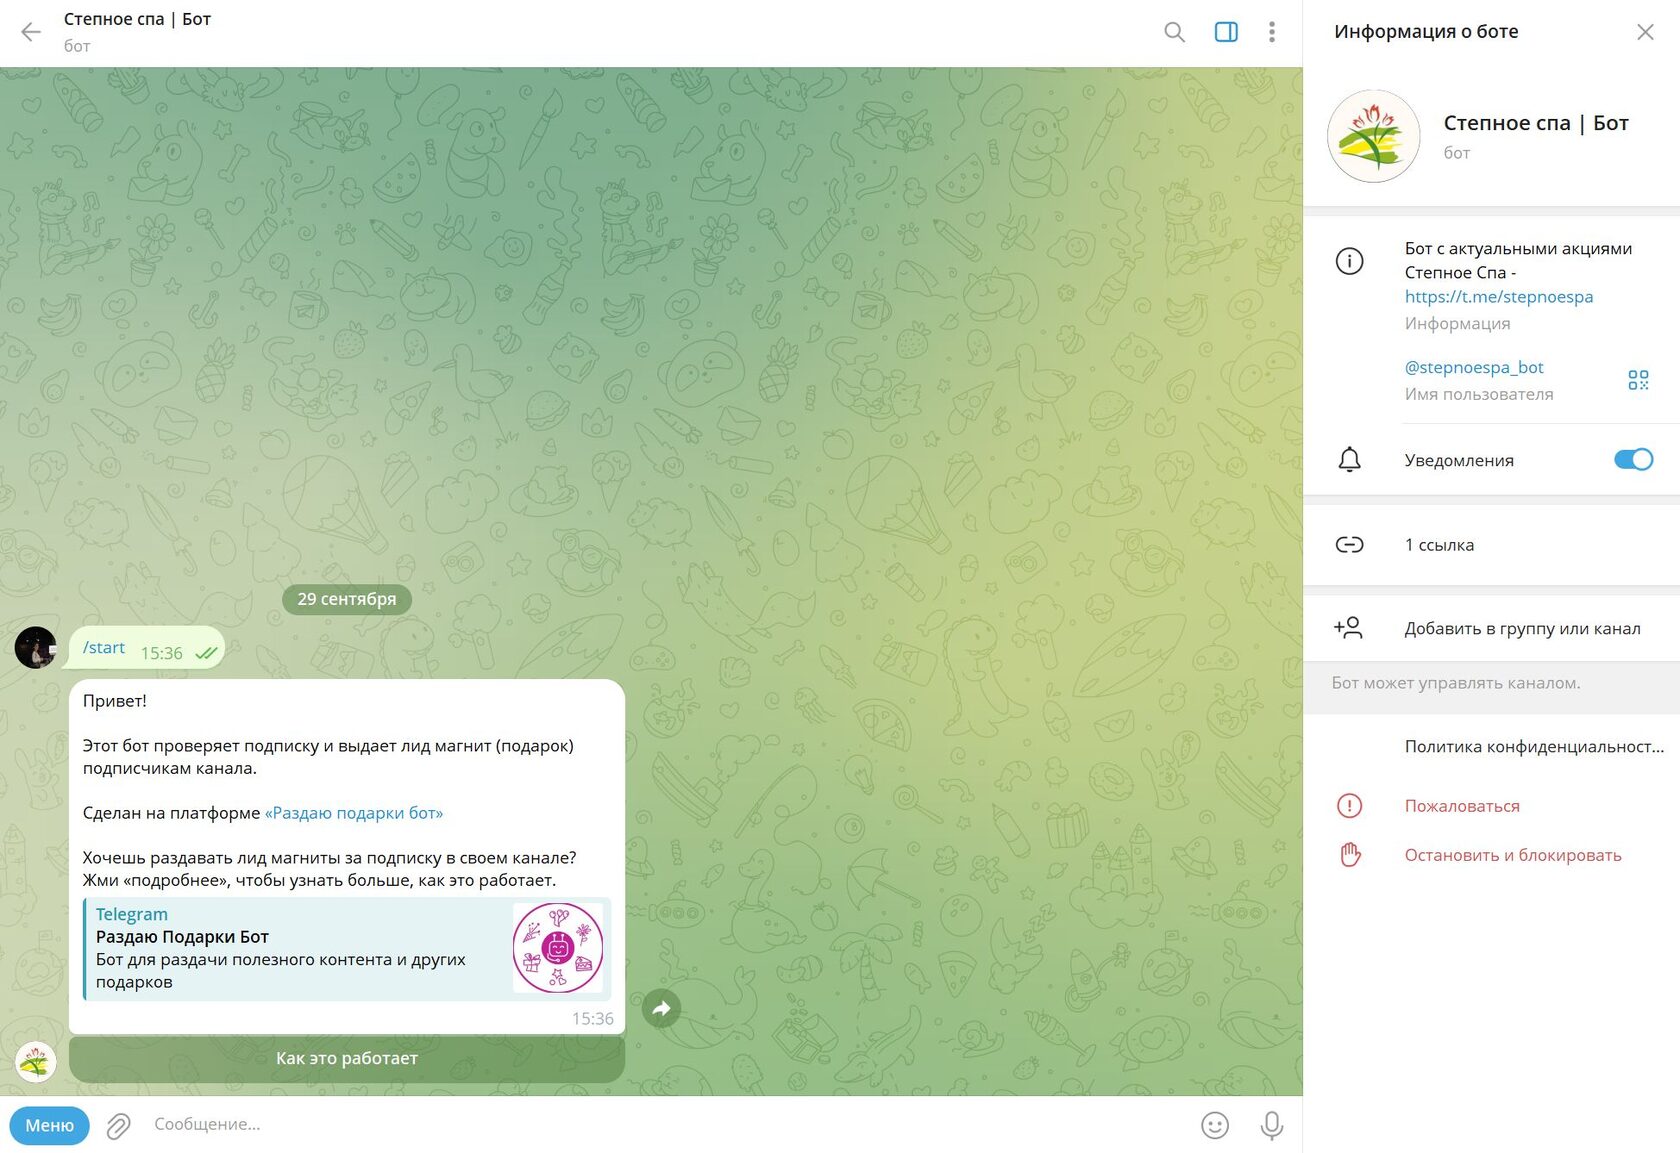The image size is (1680, 1153).
Task: Click the Информация о боте panel title
Action: coord(1426,32)
